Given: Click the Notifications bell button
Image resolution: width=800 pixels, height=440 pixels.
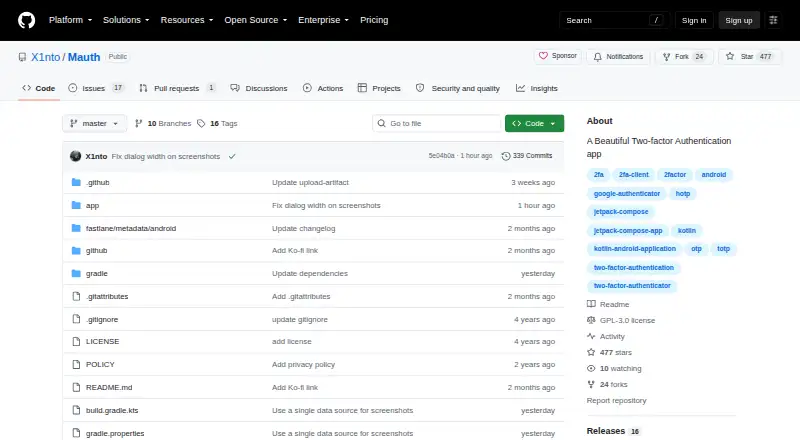Looking at the screenshot, I should [x=618, y=57].
